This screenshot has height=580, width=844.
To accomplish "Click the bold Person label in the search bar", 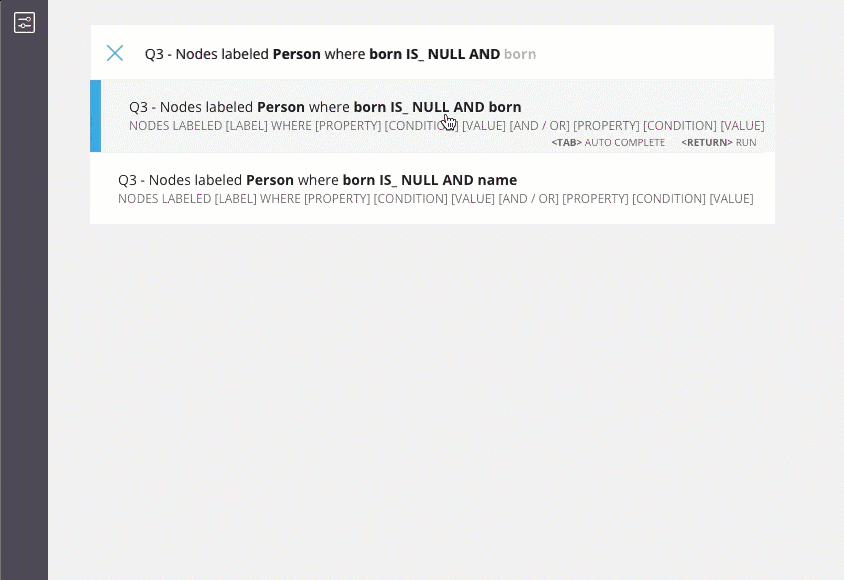I will pos(297,54).
